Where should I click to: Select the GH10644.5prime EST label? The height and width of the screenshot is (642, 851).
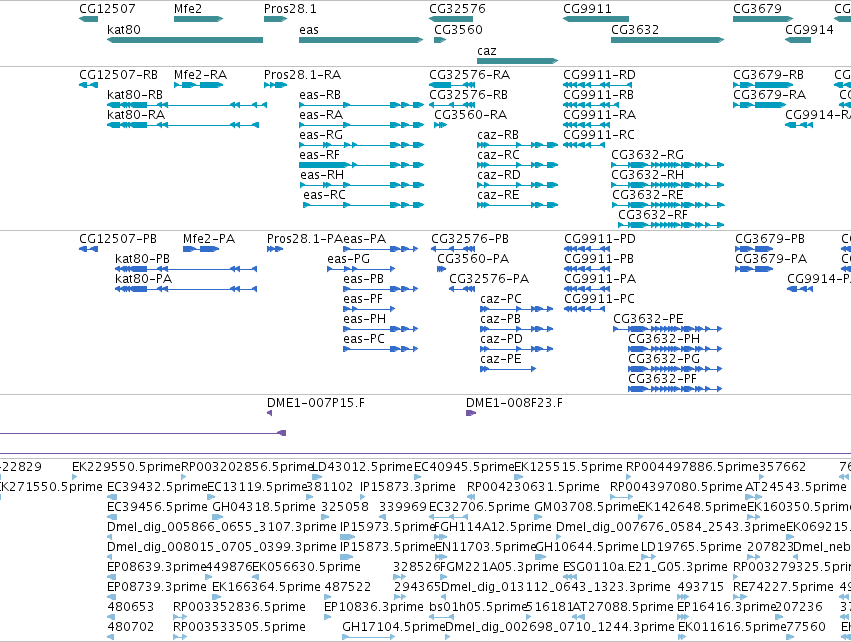pyautogui.click(x=587, y=547)
